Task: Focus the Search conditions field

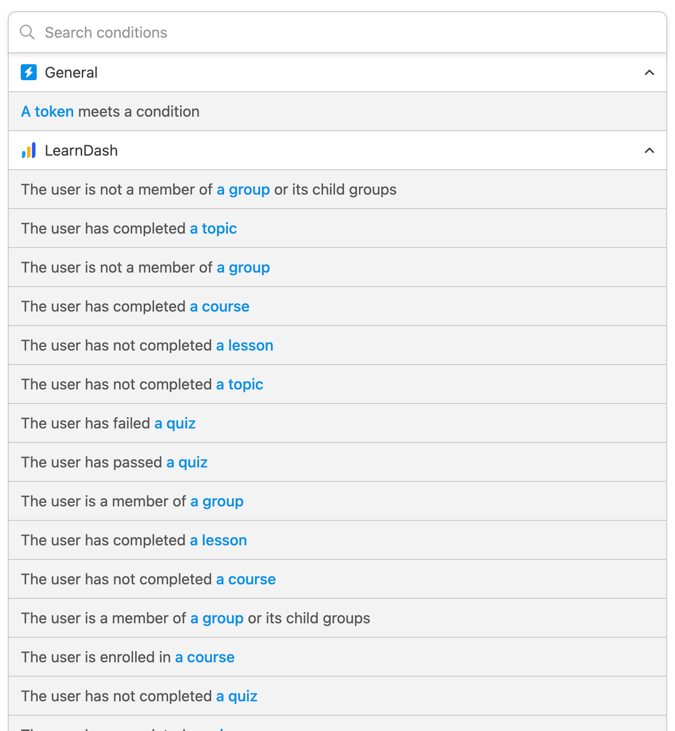Action: (338, 32)
